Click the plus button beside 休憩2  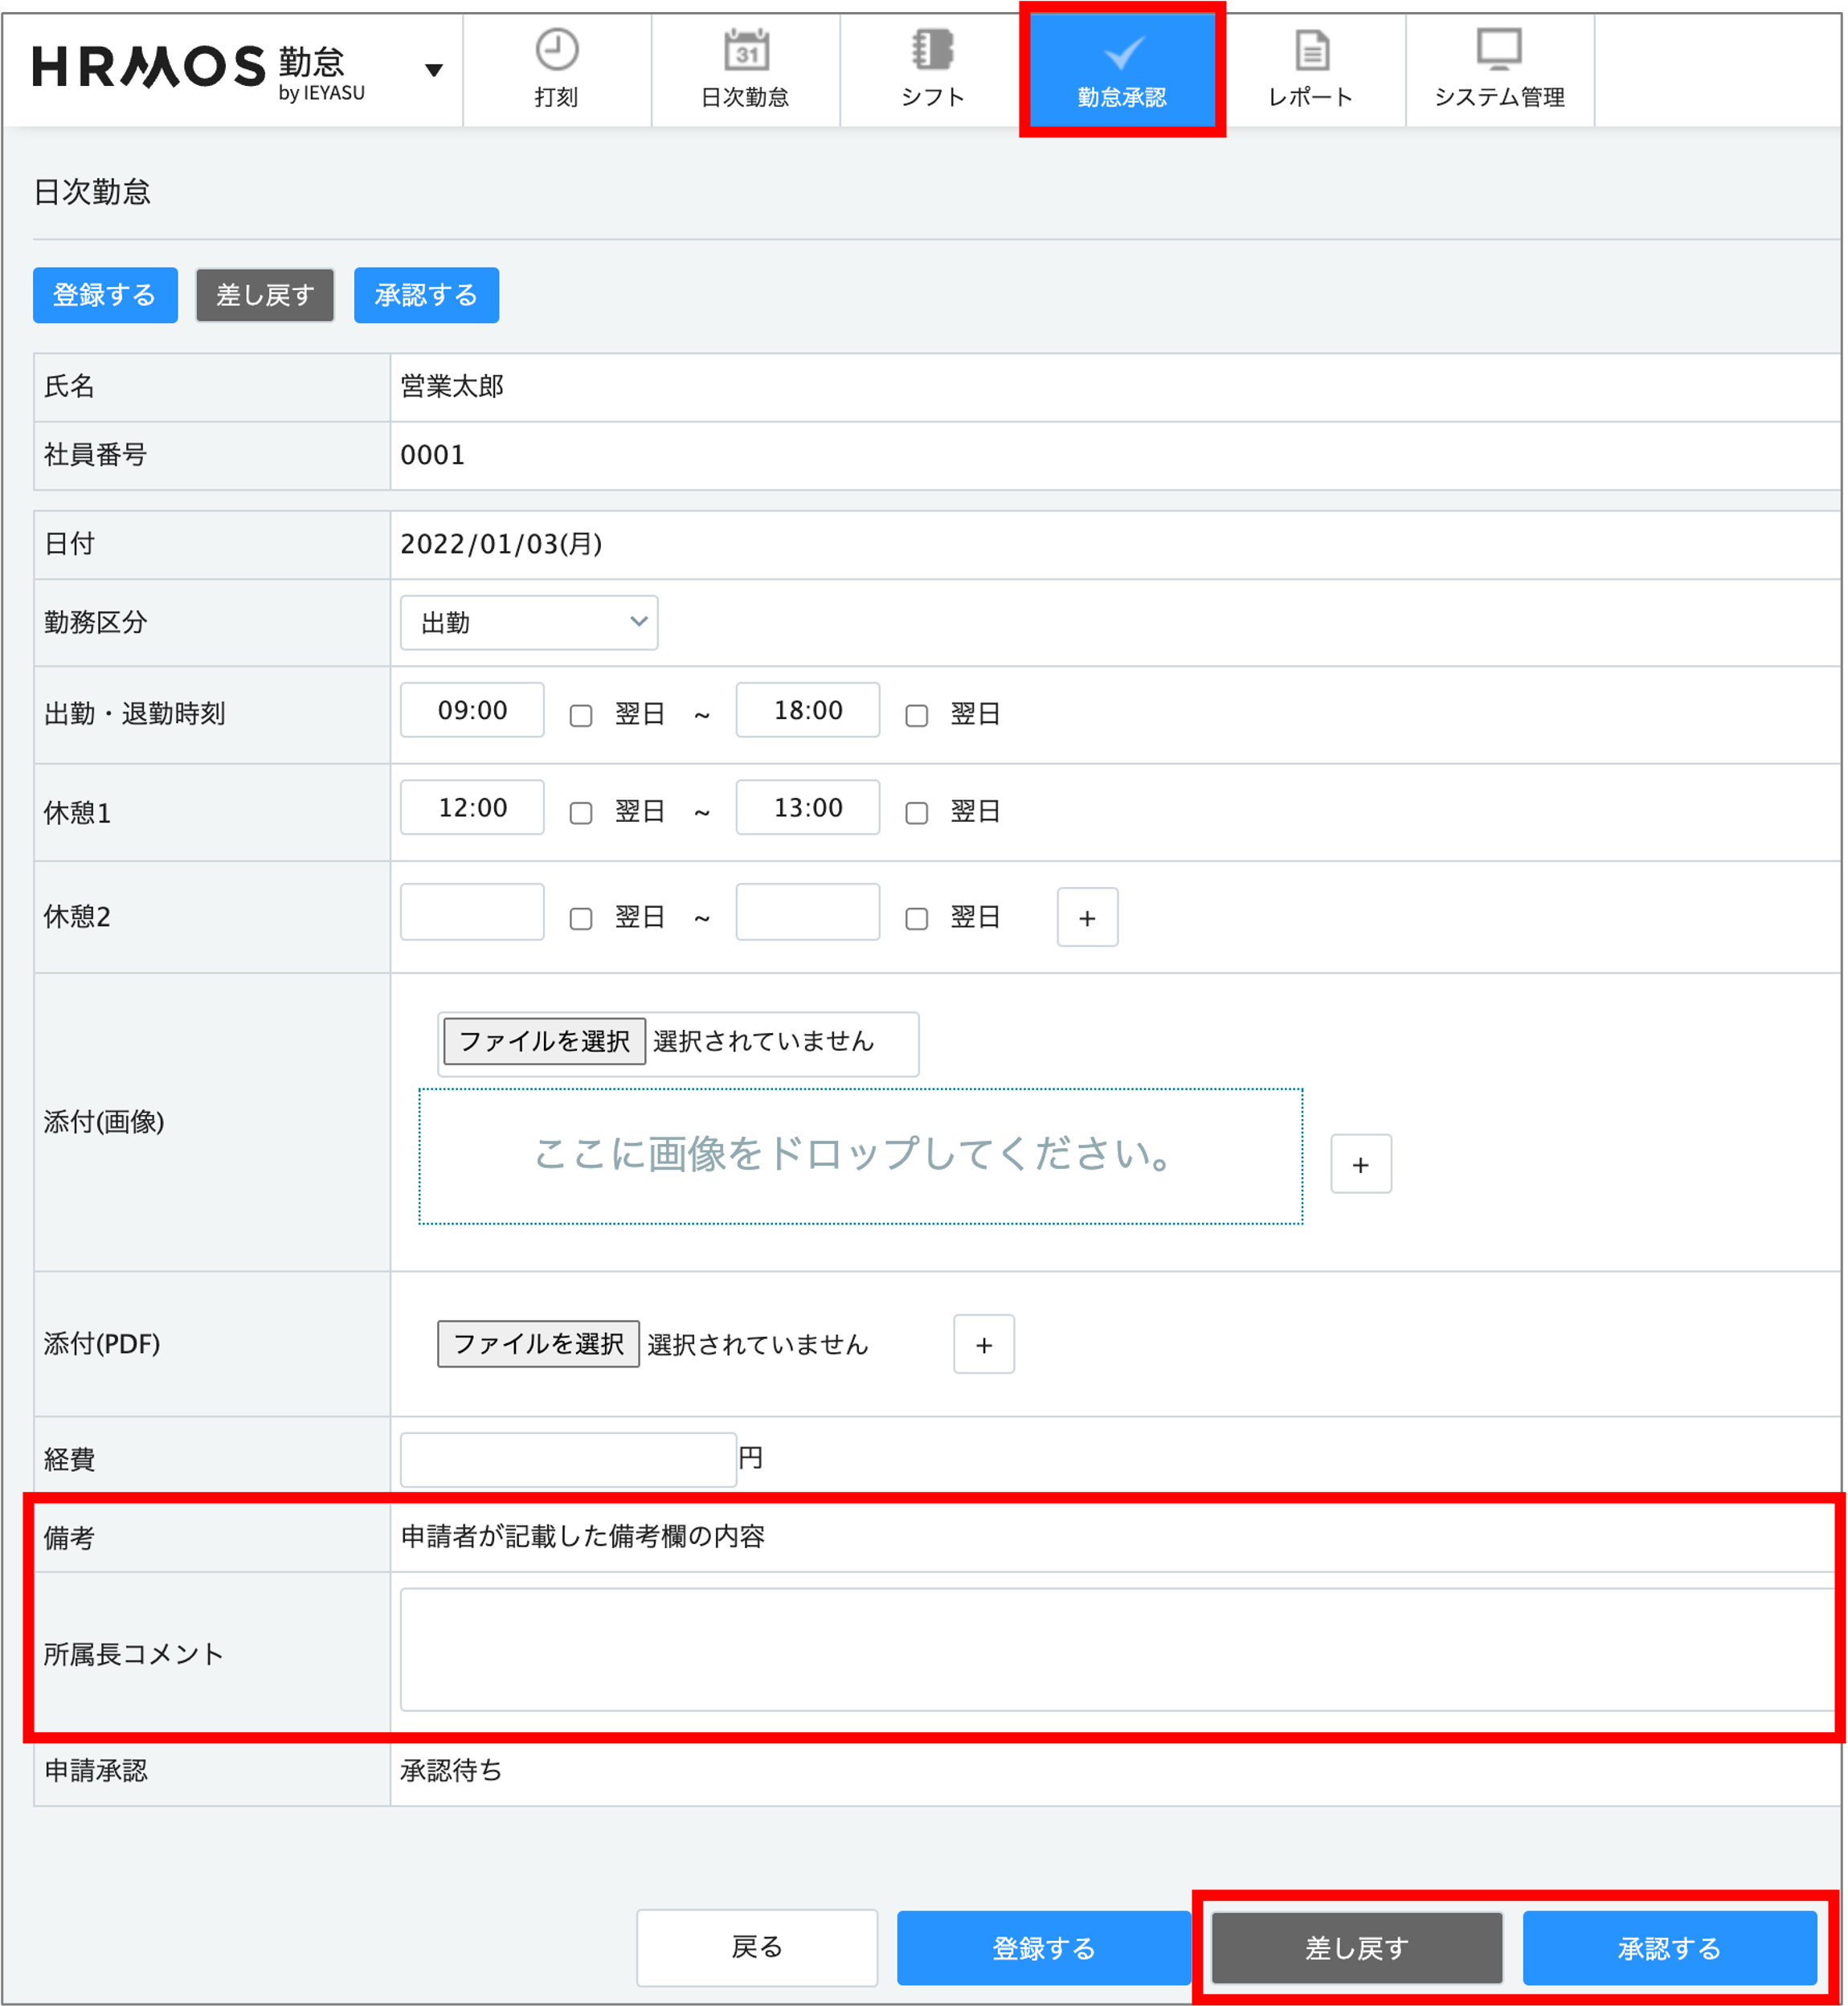tap(1087, 917)
